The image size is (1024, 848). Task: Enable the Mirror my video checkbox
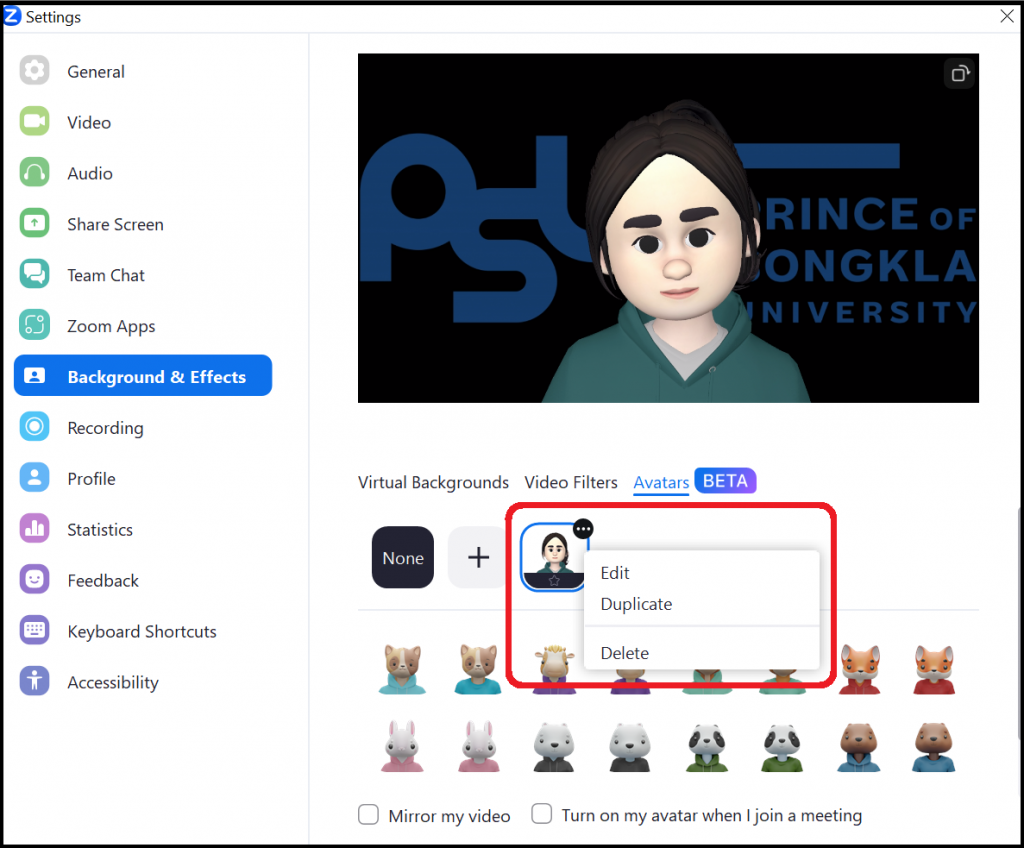[x=368, y=815]
